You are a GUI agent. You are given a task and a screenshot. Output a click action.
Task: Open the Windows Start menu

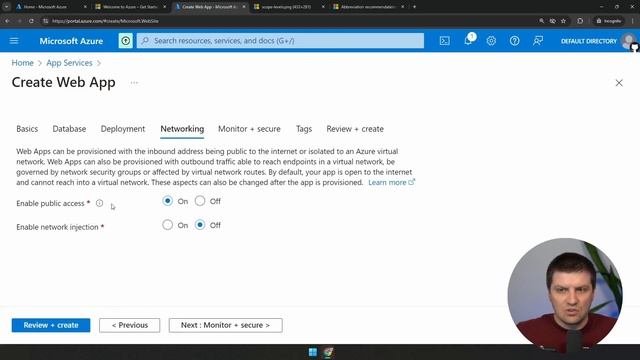(x=313, y=352)
